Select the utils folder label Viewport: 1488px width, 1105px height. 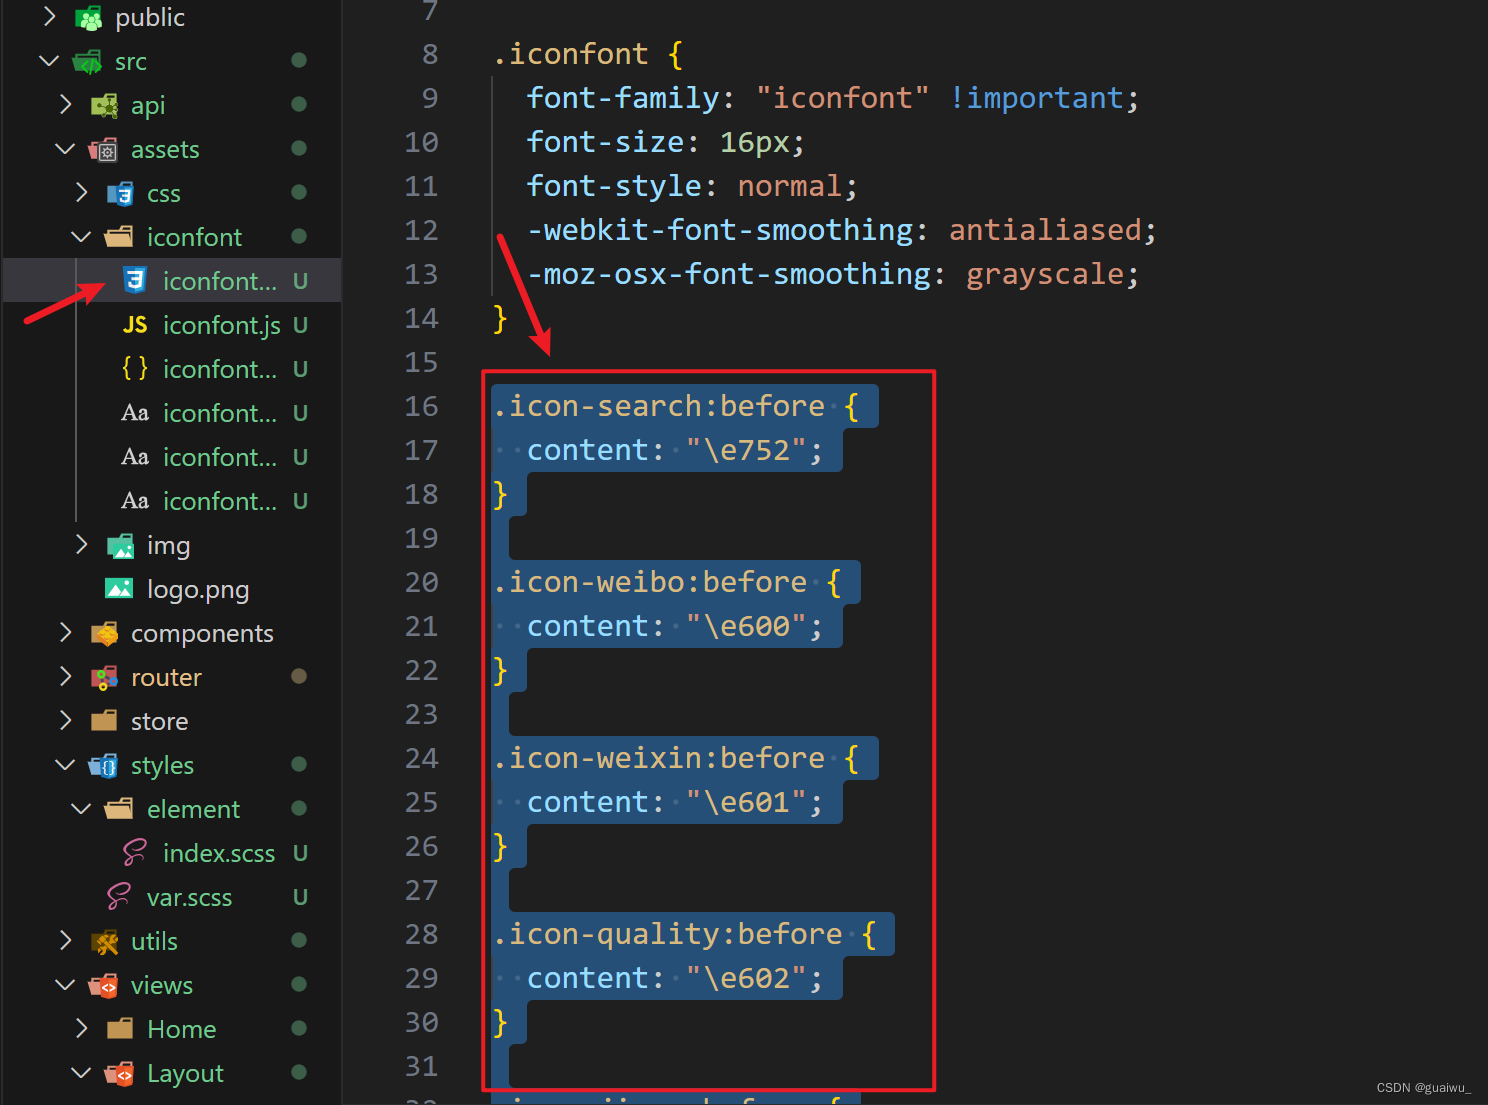(154, 941)
